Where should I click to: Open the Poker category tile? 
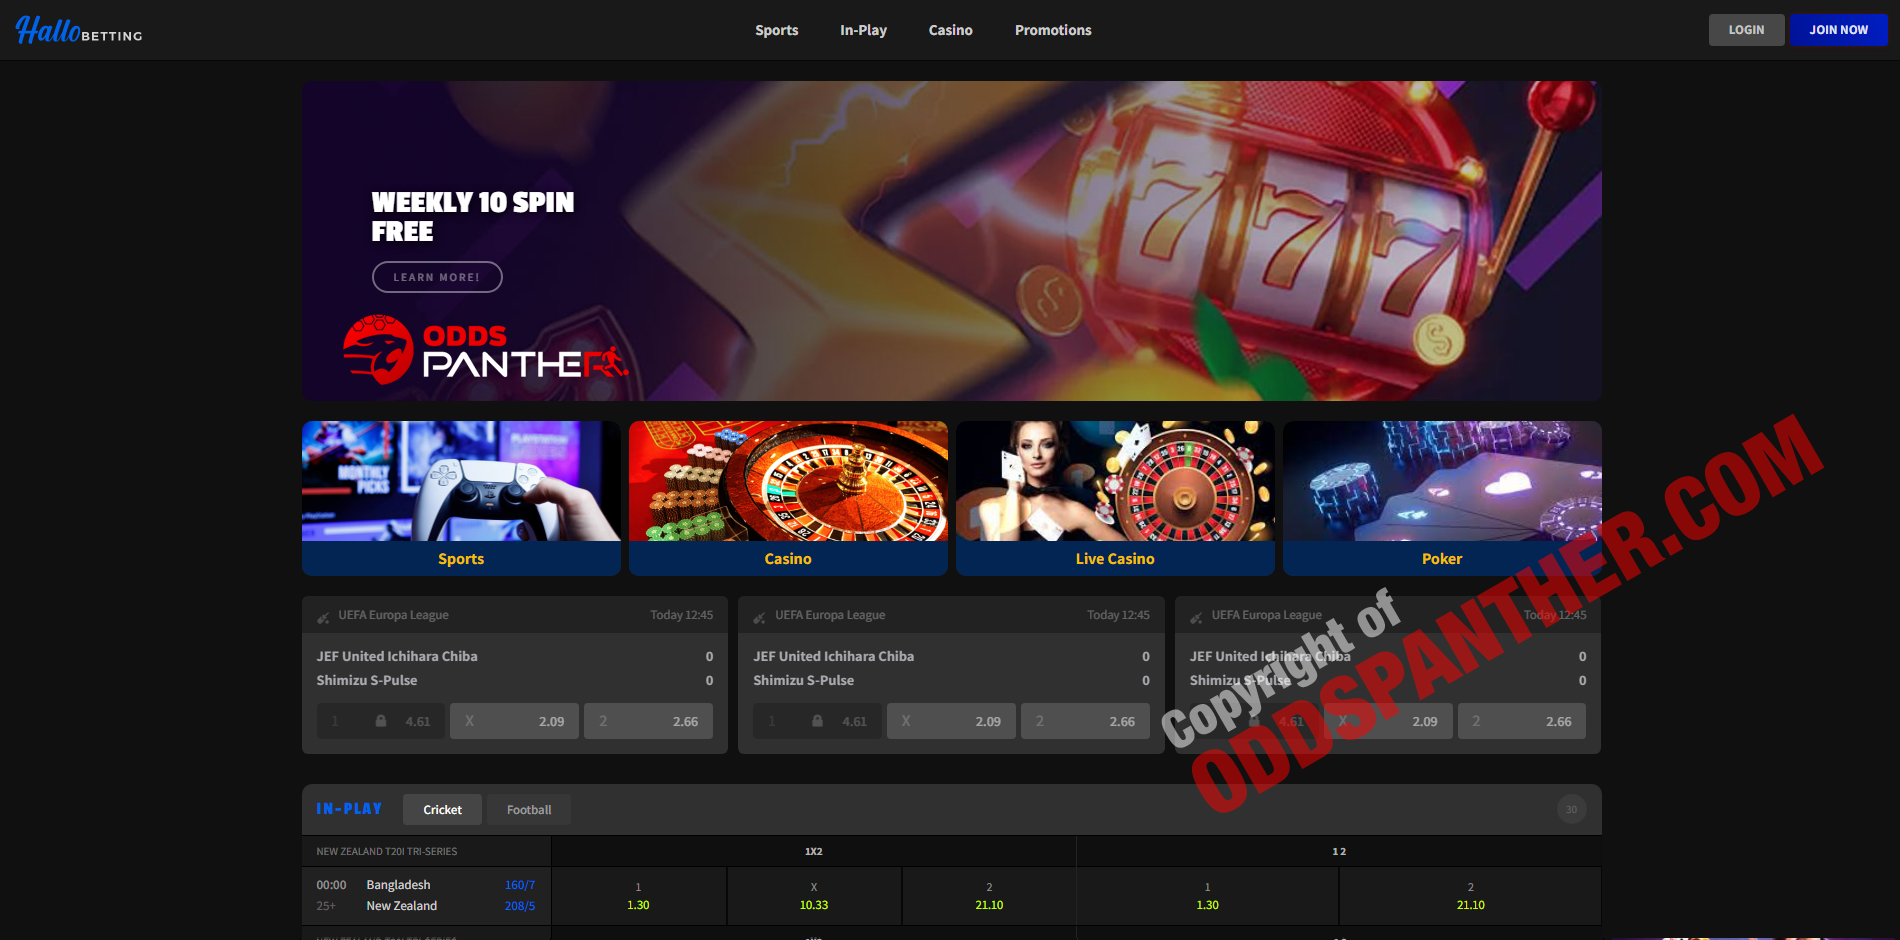pos(1441,498)
